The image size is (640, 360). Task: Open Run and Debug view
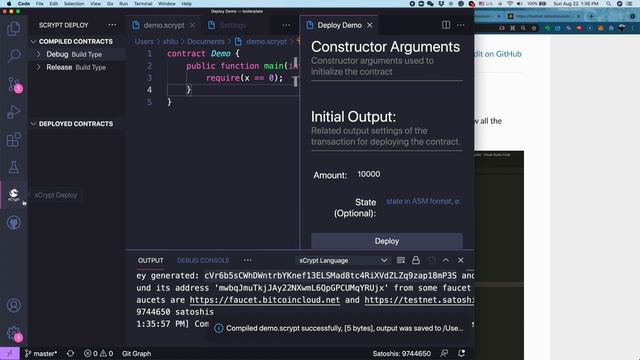[x=13, y=111]
